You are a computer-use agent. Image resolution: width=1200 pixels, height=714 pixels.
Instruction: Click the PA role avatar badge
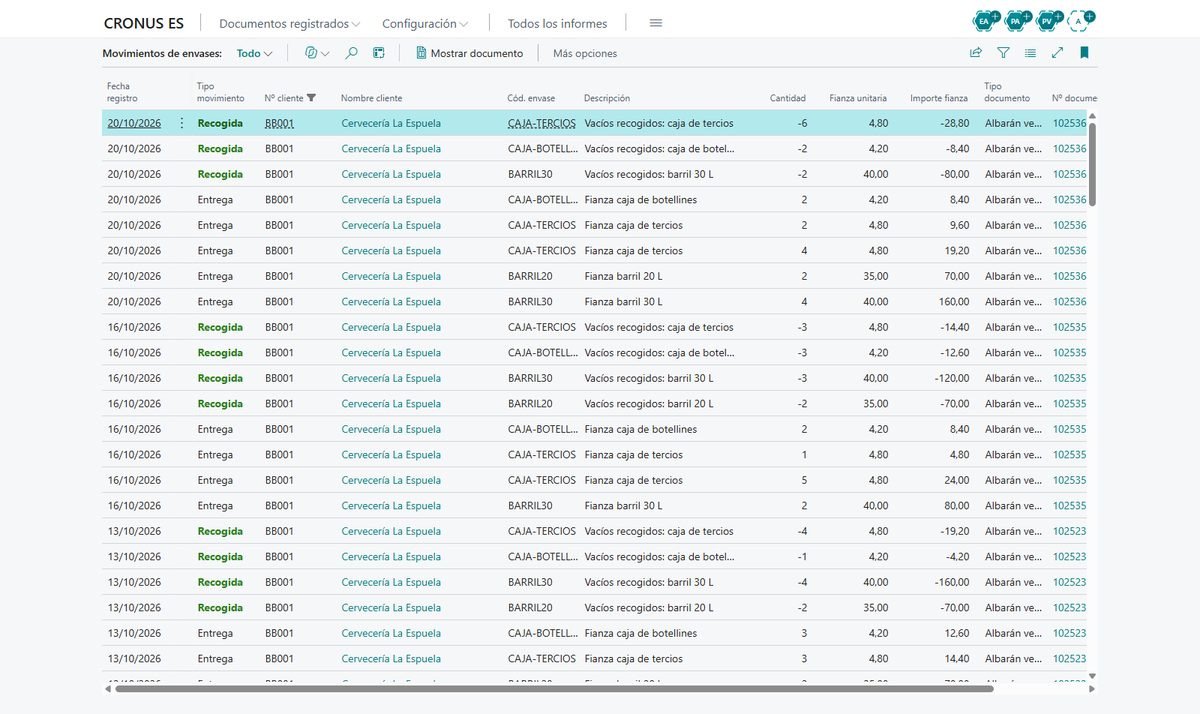tap(1017, 20)
